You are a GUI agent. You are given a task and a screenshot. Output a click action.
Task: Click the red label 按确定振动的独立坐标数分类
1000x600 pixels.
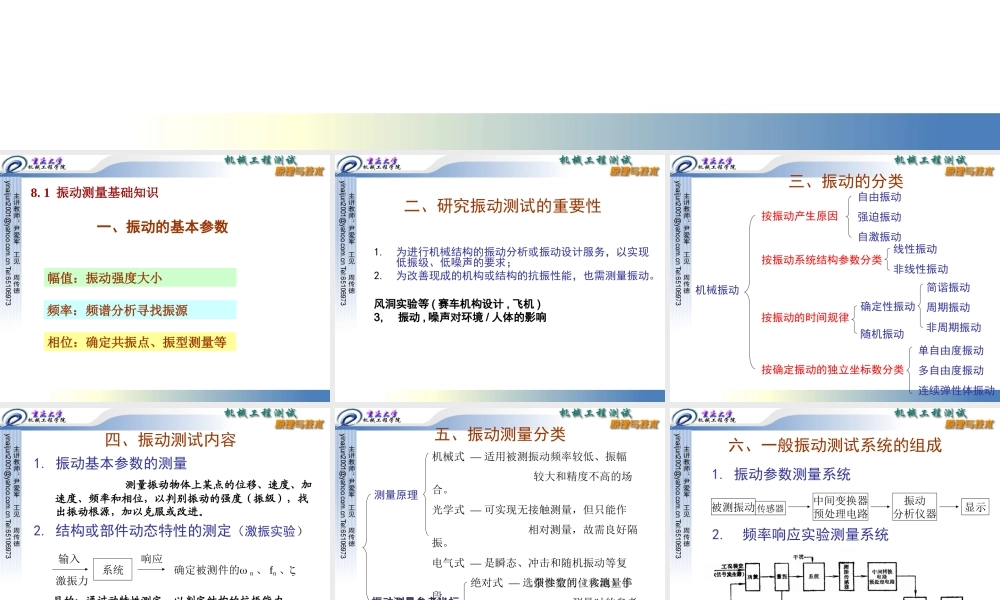coord(832,370)
